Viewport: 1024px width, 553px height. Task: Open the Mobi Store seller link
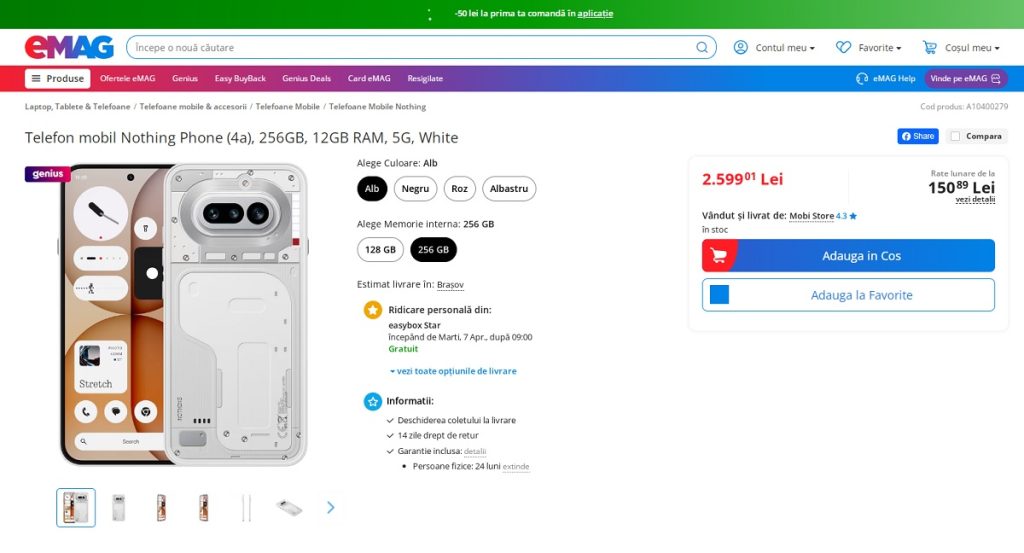coord(811,215)
